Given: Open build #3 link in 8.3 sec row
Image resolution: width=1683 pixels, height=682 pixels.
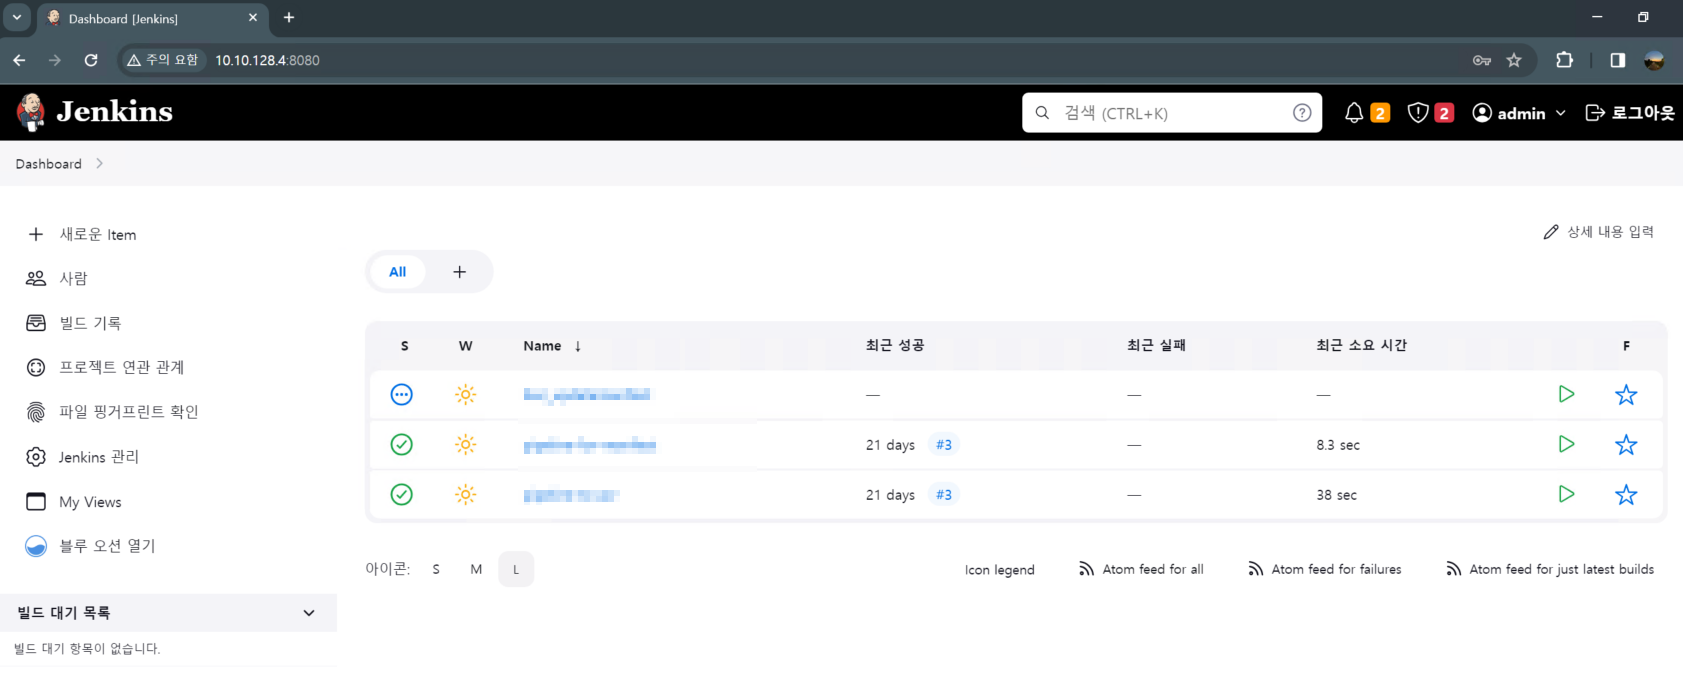Looking at the screenshot, I should pyautogui.click(x=943, y=445).
